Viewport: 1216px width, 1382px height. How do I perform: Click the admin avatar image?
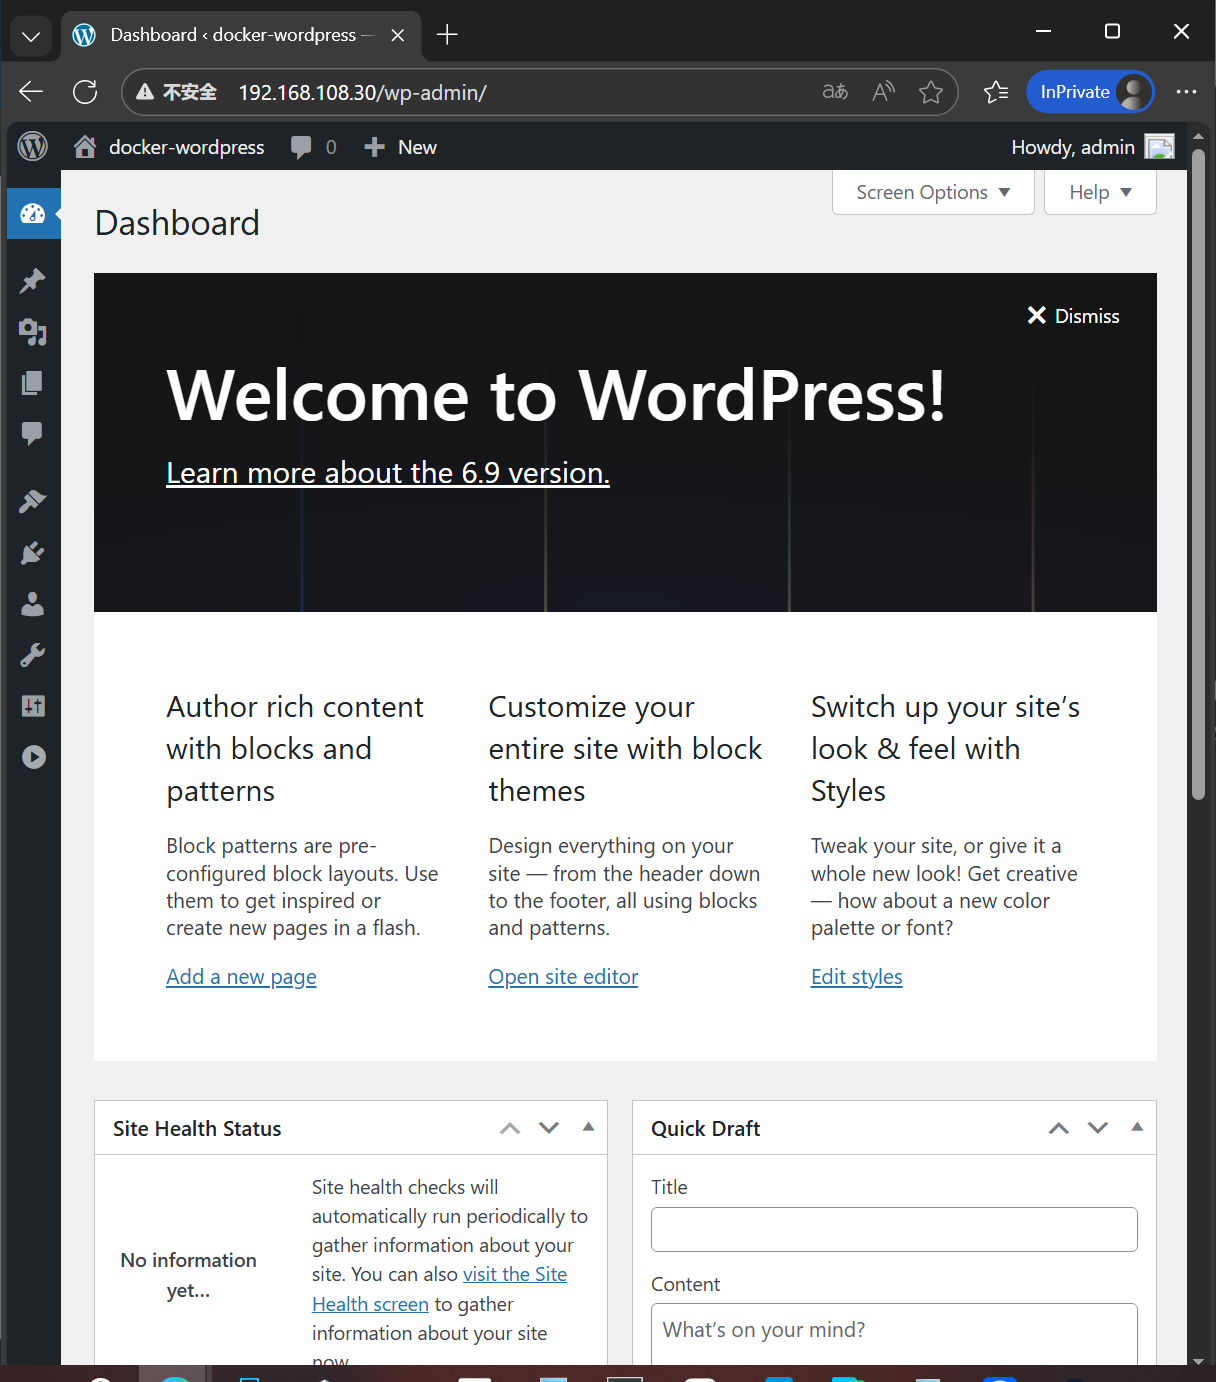click(x=1159, y=147)
